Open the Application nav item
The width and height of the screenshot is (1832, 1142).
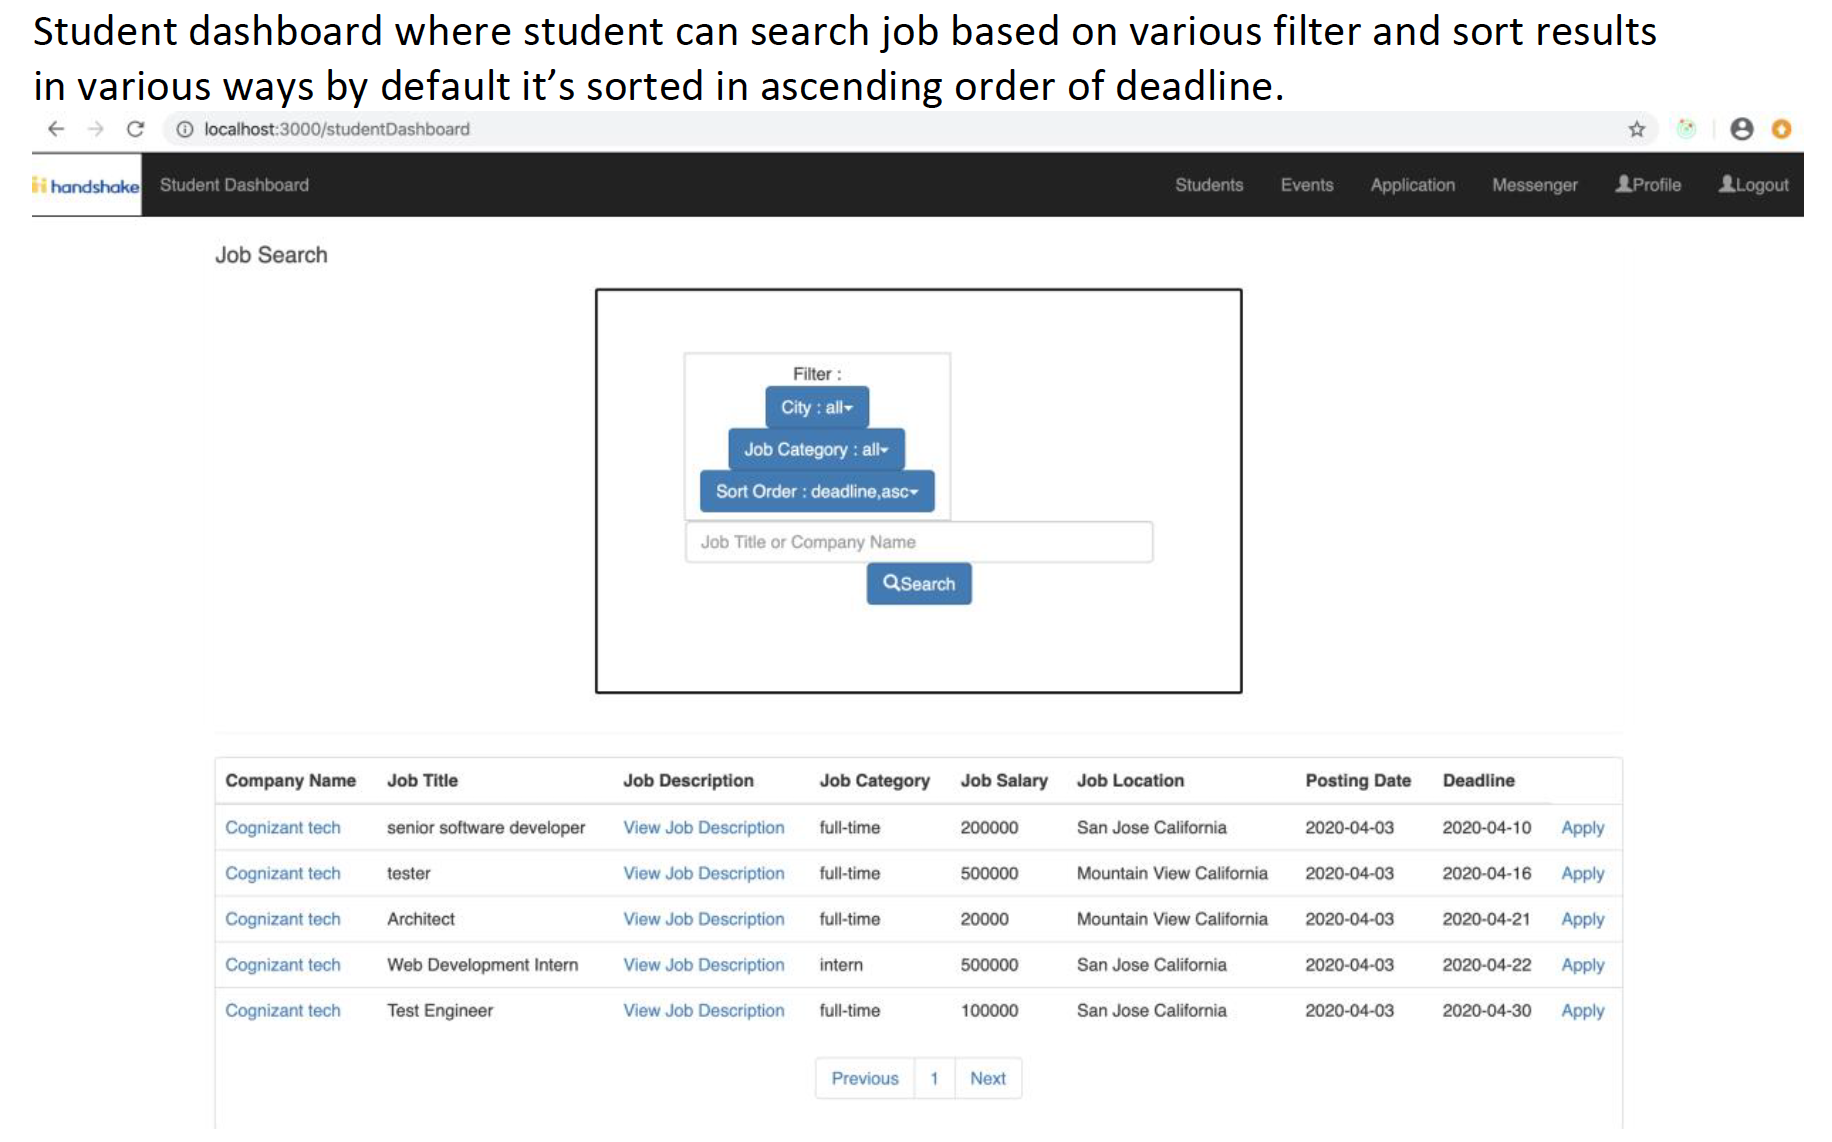coord(1412,185)
